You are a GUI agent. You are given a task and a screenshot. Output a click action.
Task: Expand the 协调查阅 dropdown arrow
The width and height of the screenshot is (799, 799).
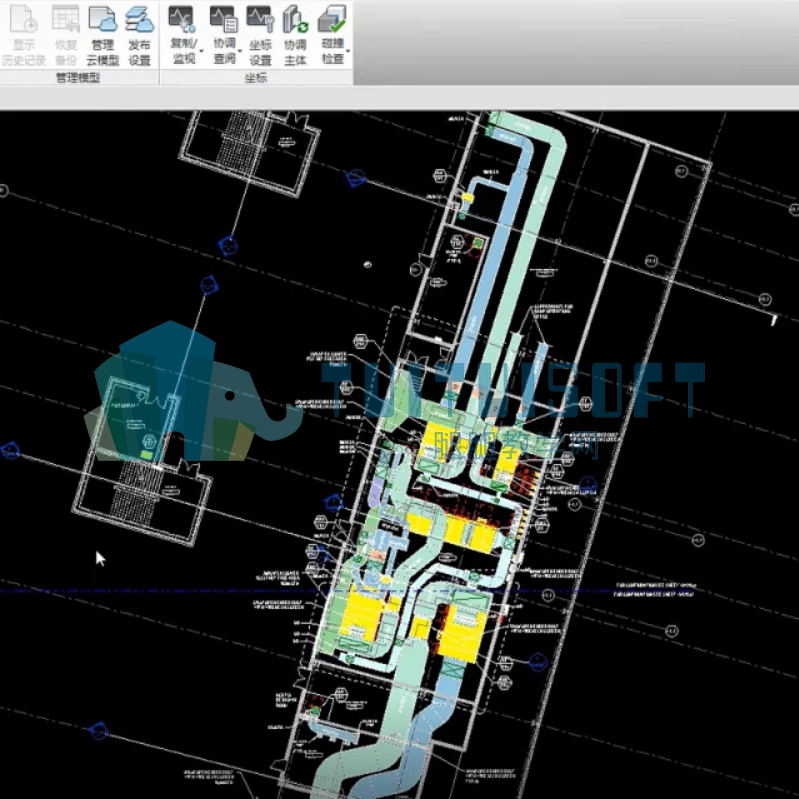tap(240, 51)
